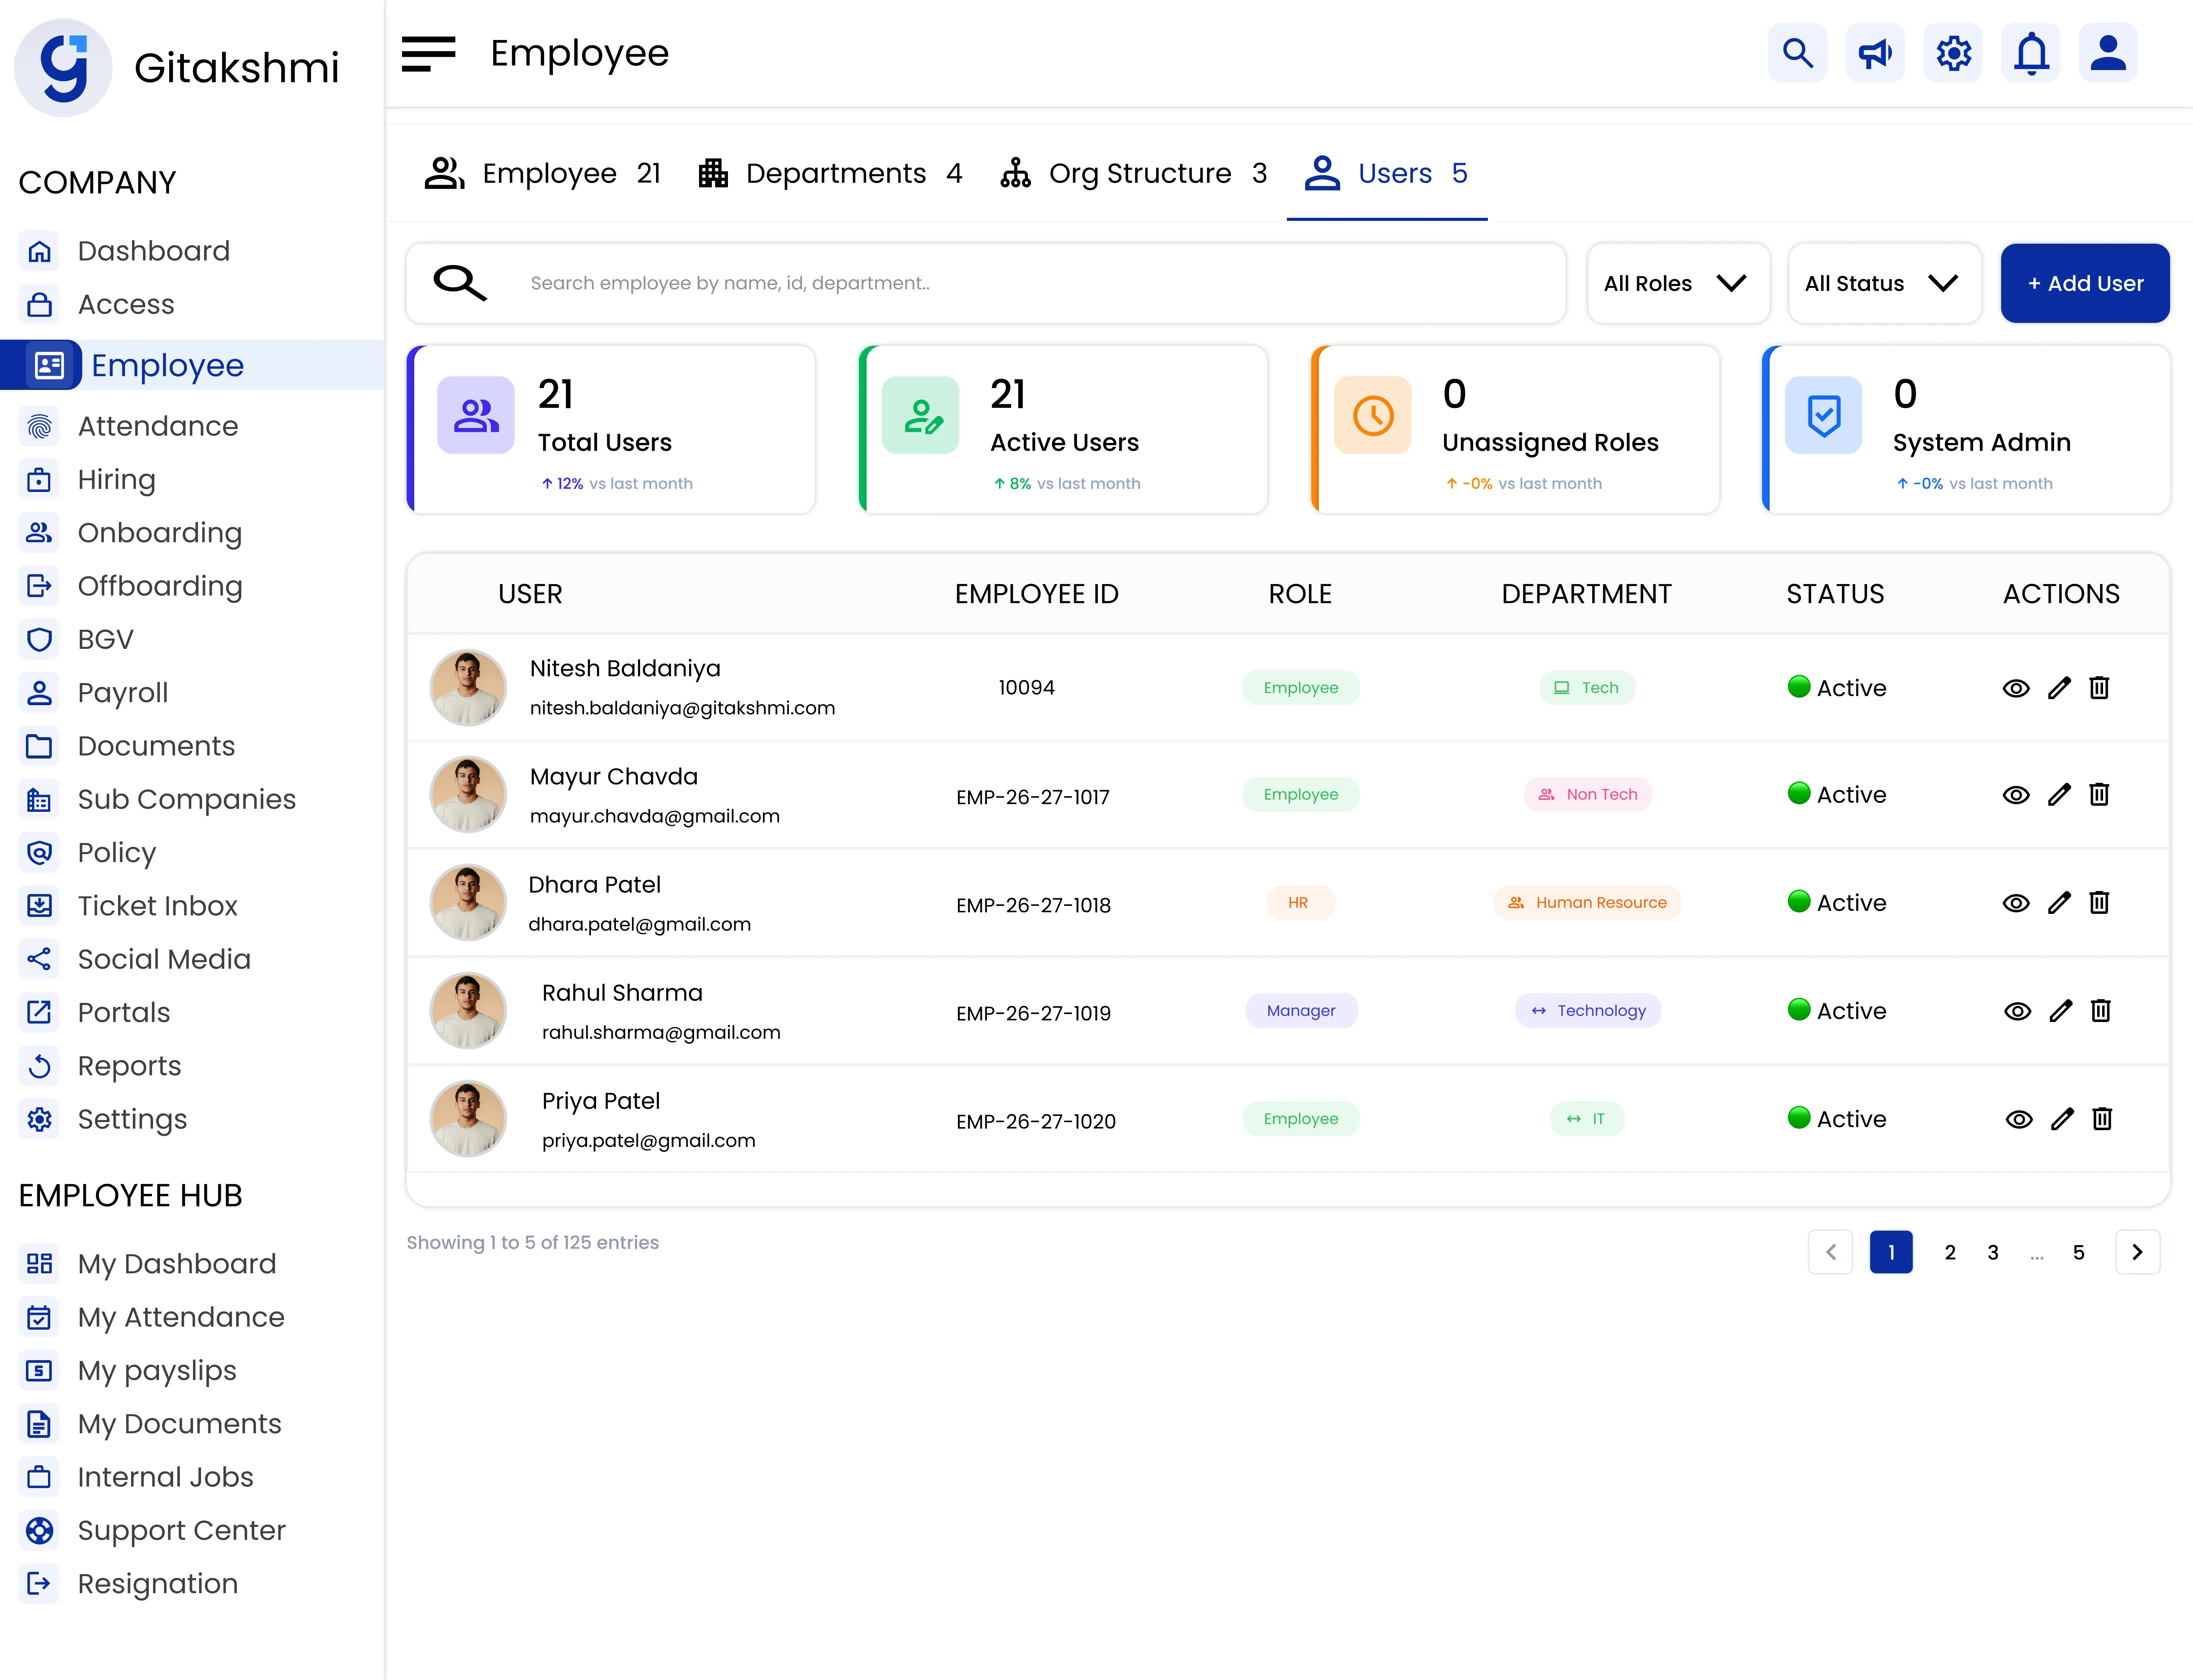Image resolution: width=2193 pixels, height=1680 pixels.
Task: Switch to the Org Structure tab
Action: [1134, 173]
